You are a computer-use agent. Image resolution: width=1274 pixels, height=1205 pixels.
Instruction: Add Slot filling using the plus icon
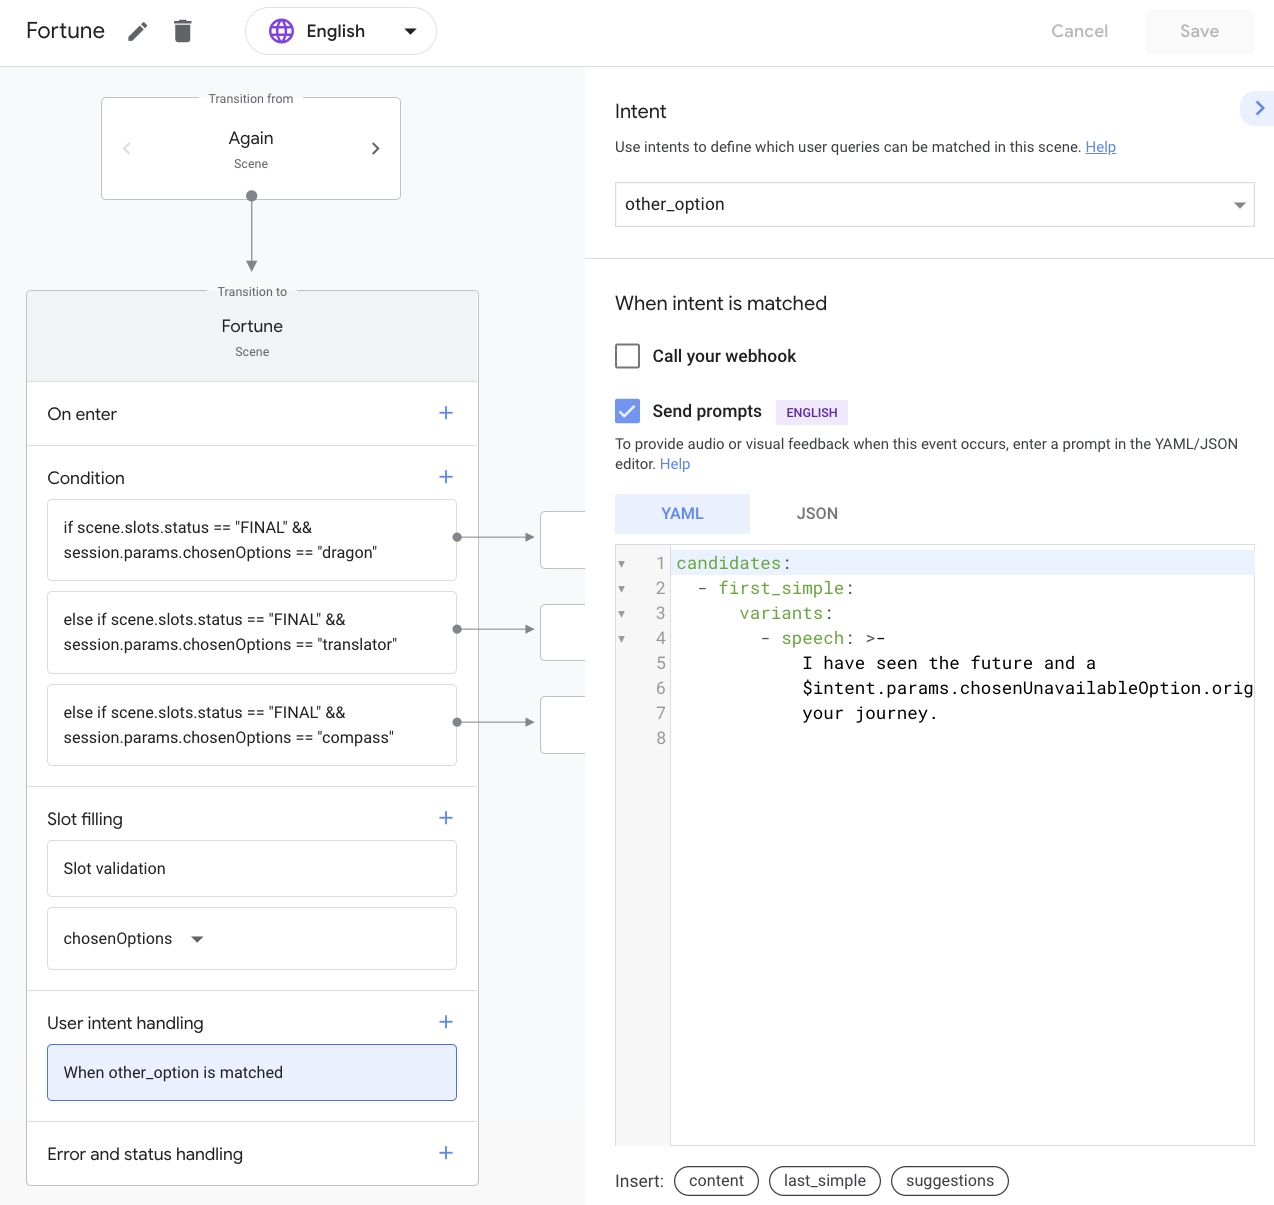(x=446, y=818)
